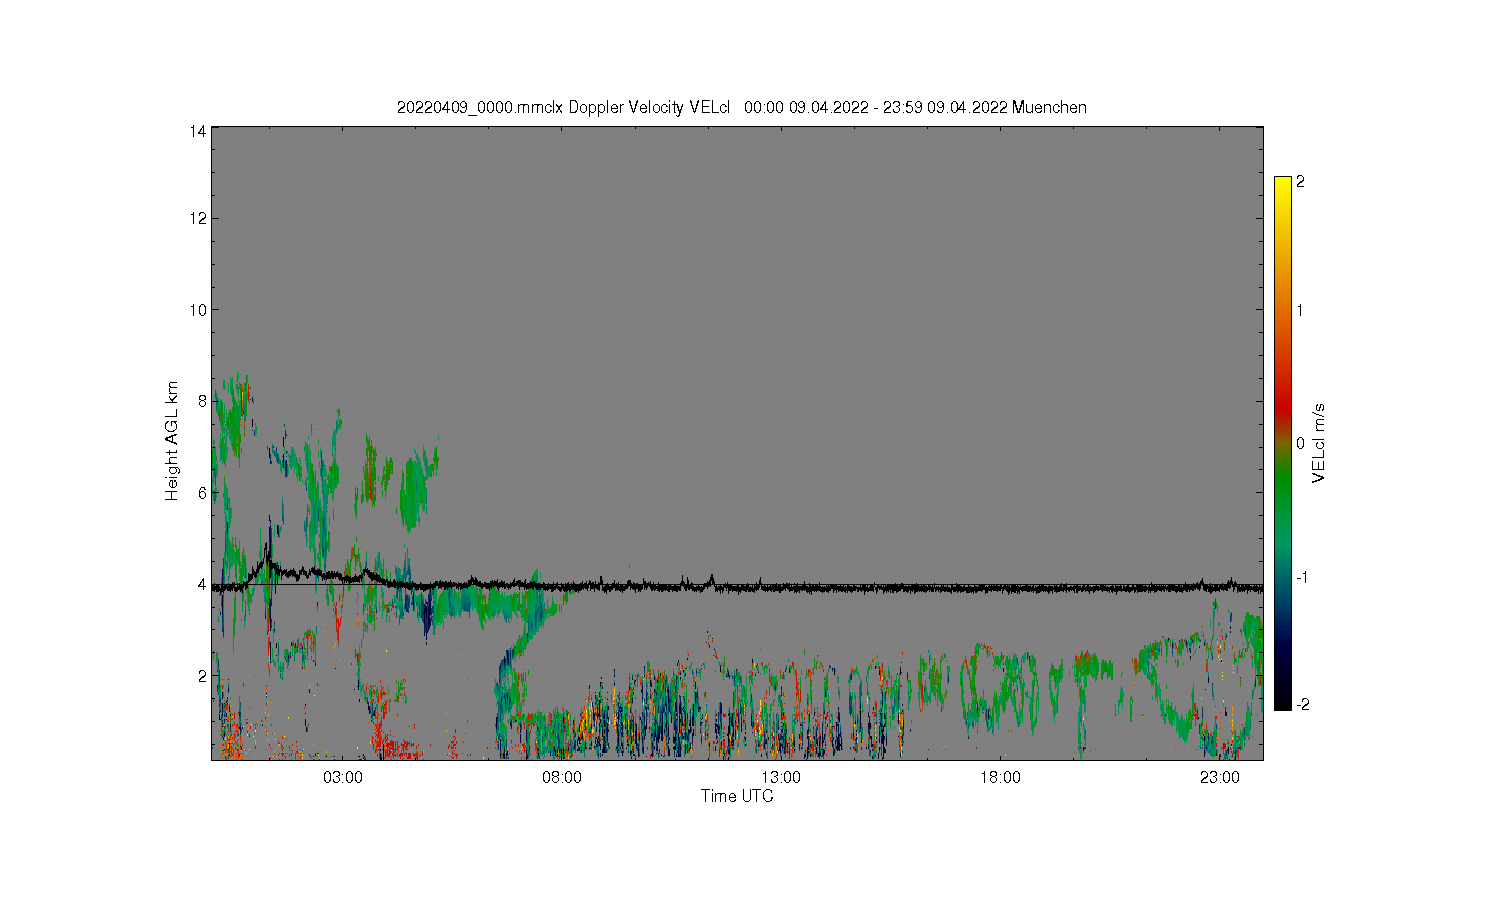Click the height axis label 10

(198, 310)
